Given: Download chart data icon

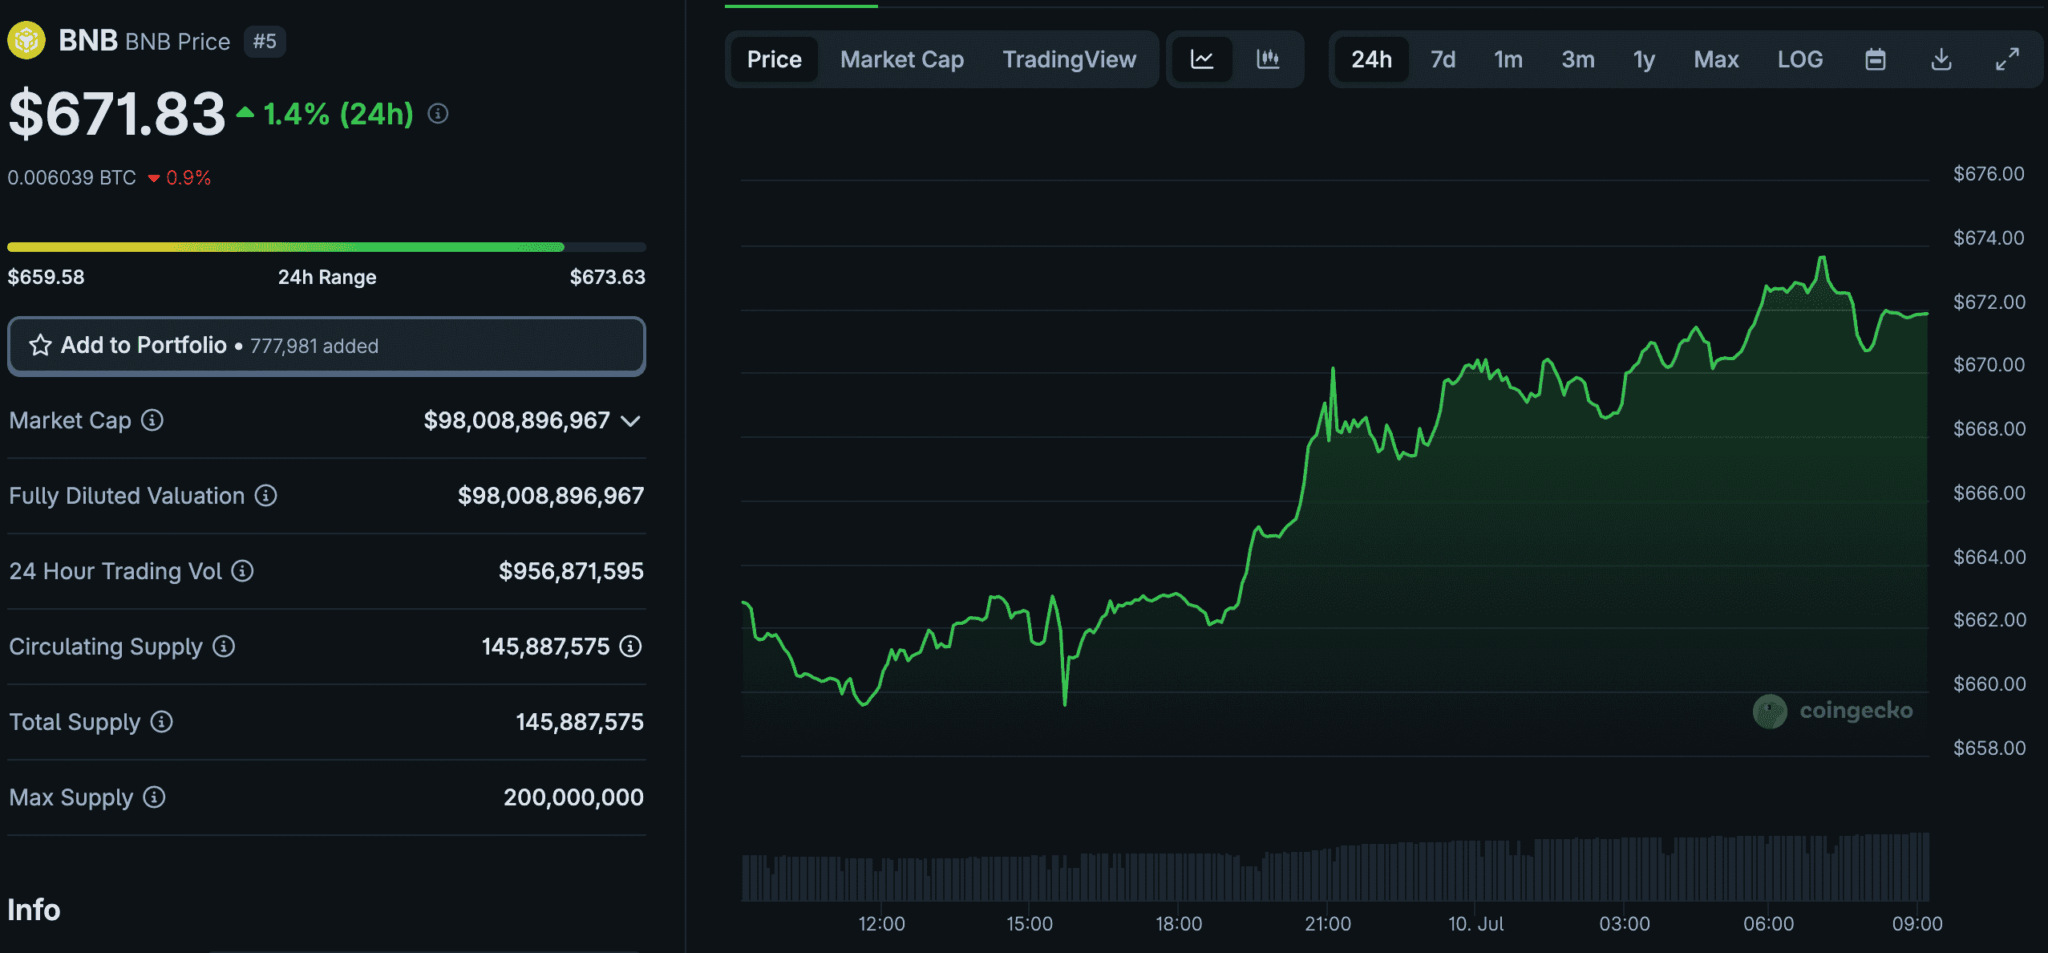Looking at the screenshot, I should point(1941,59).
